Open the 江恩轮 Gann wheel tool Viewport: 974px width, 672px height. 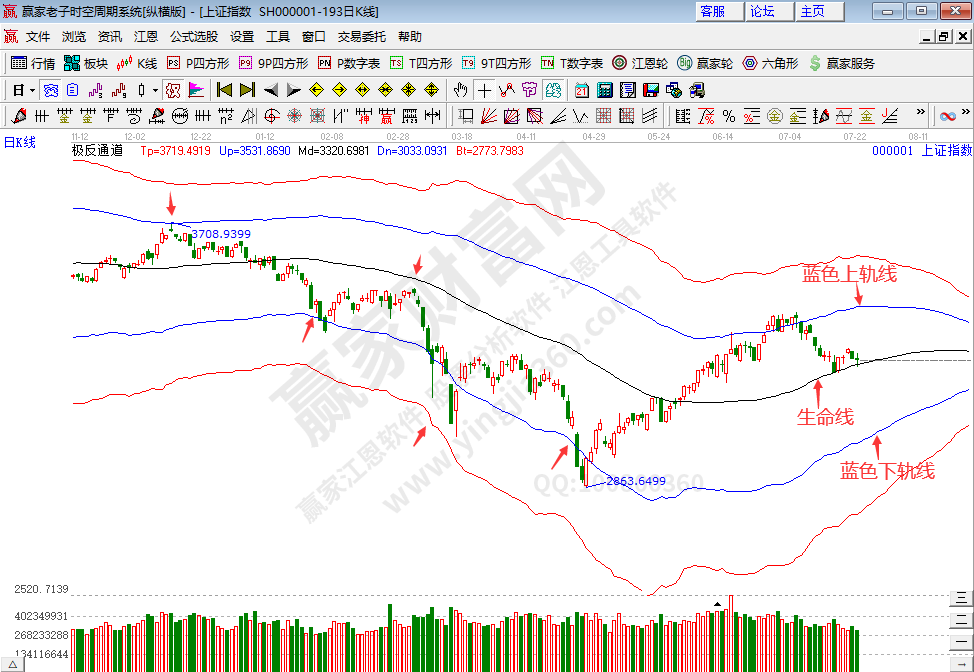(x=640, y=63)
